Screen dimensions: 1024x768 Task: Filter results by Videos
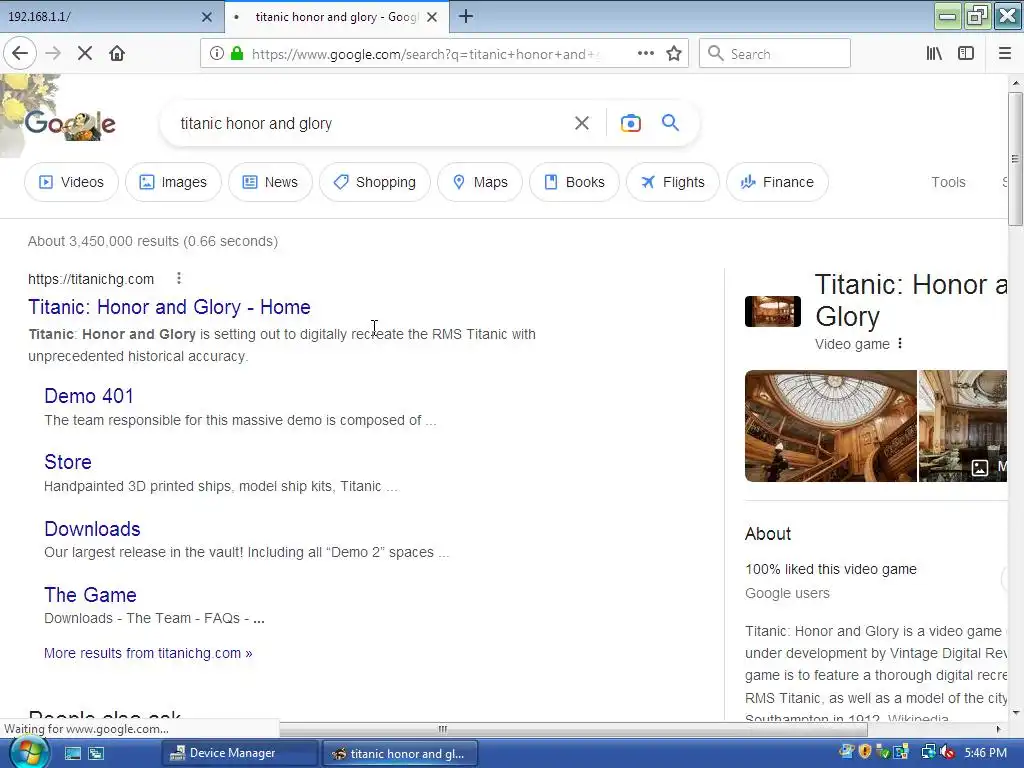(x=71, y=182)
